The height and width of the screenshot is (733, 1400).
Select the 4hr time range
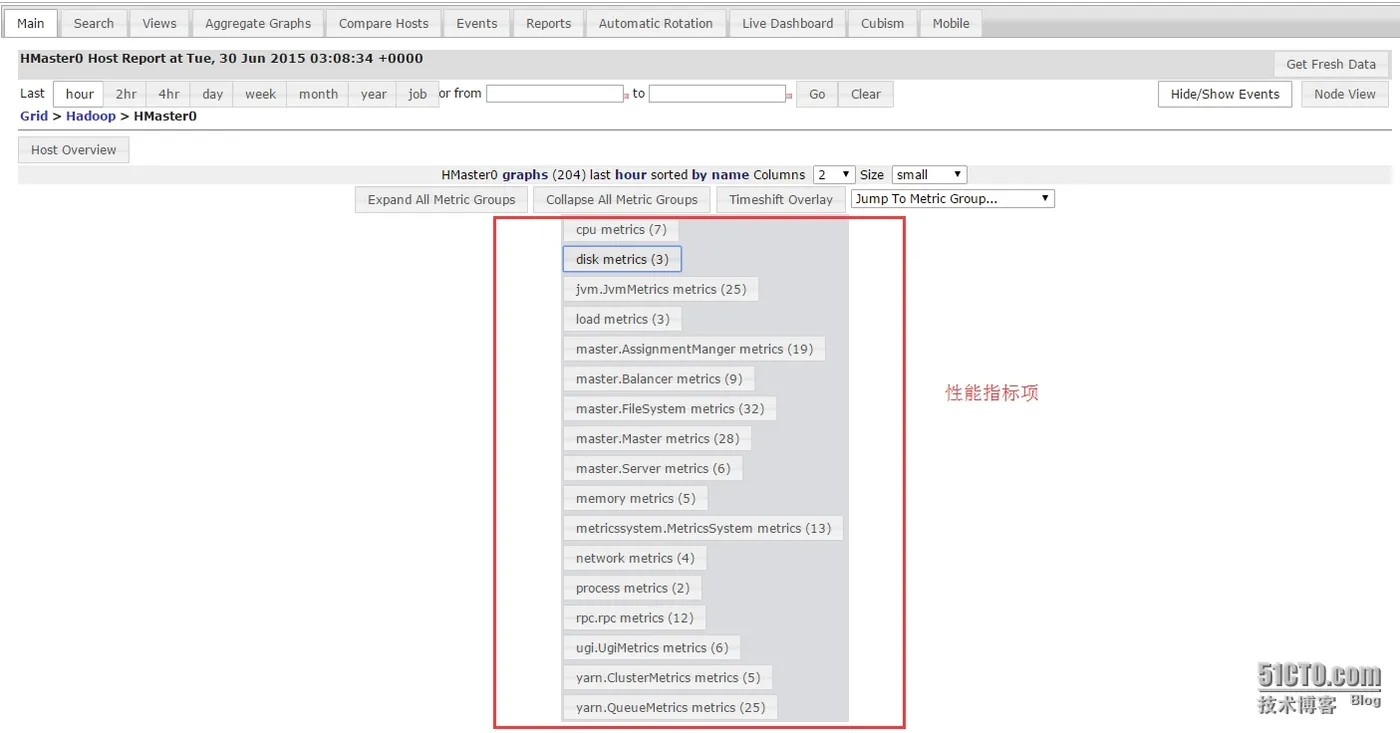point(169,94)
